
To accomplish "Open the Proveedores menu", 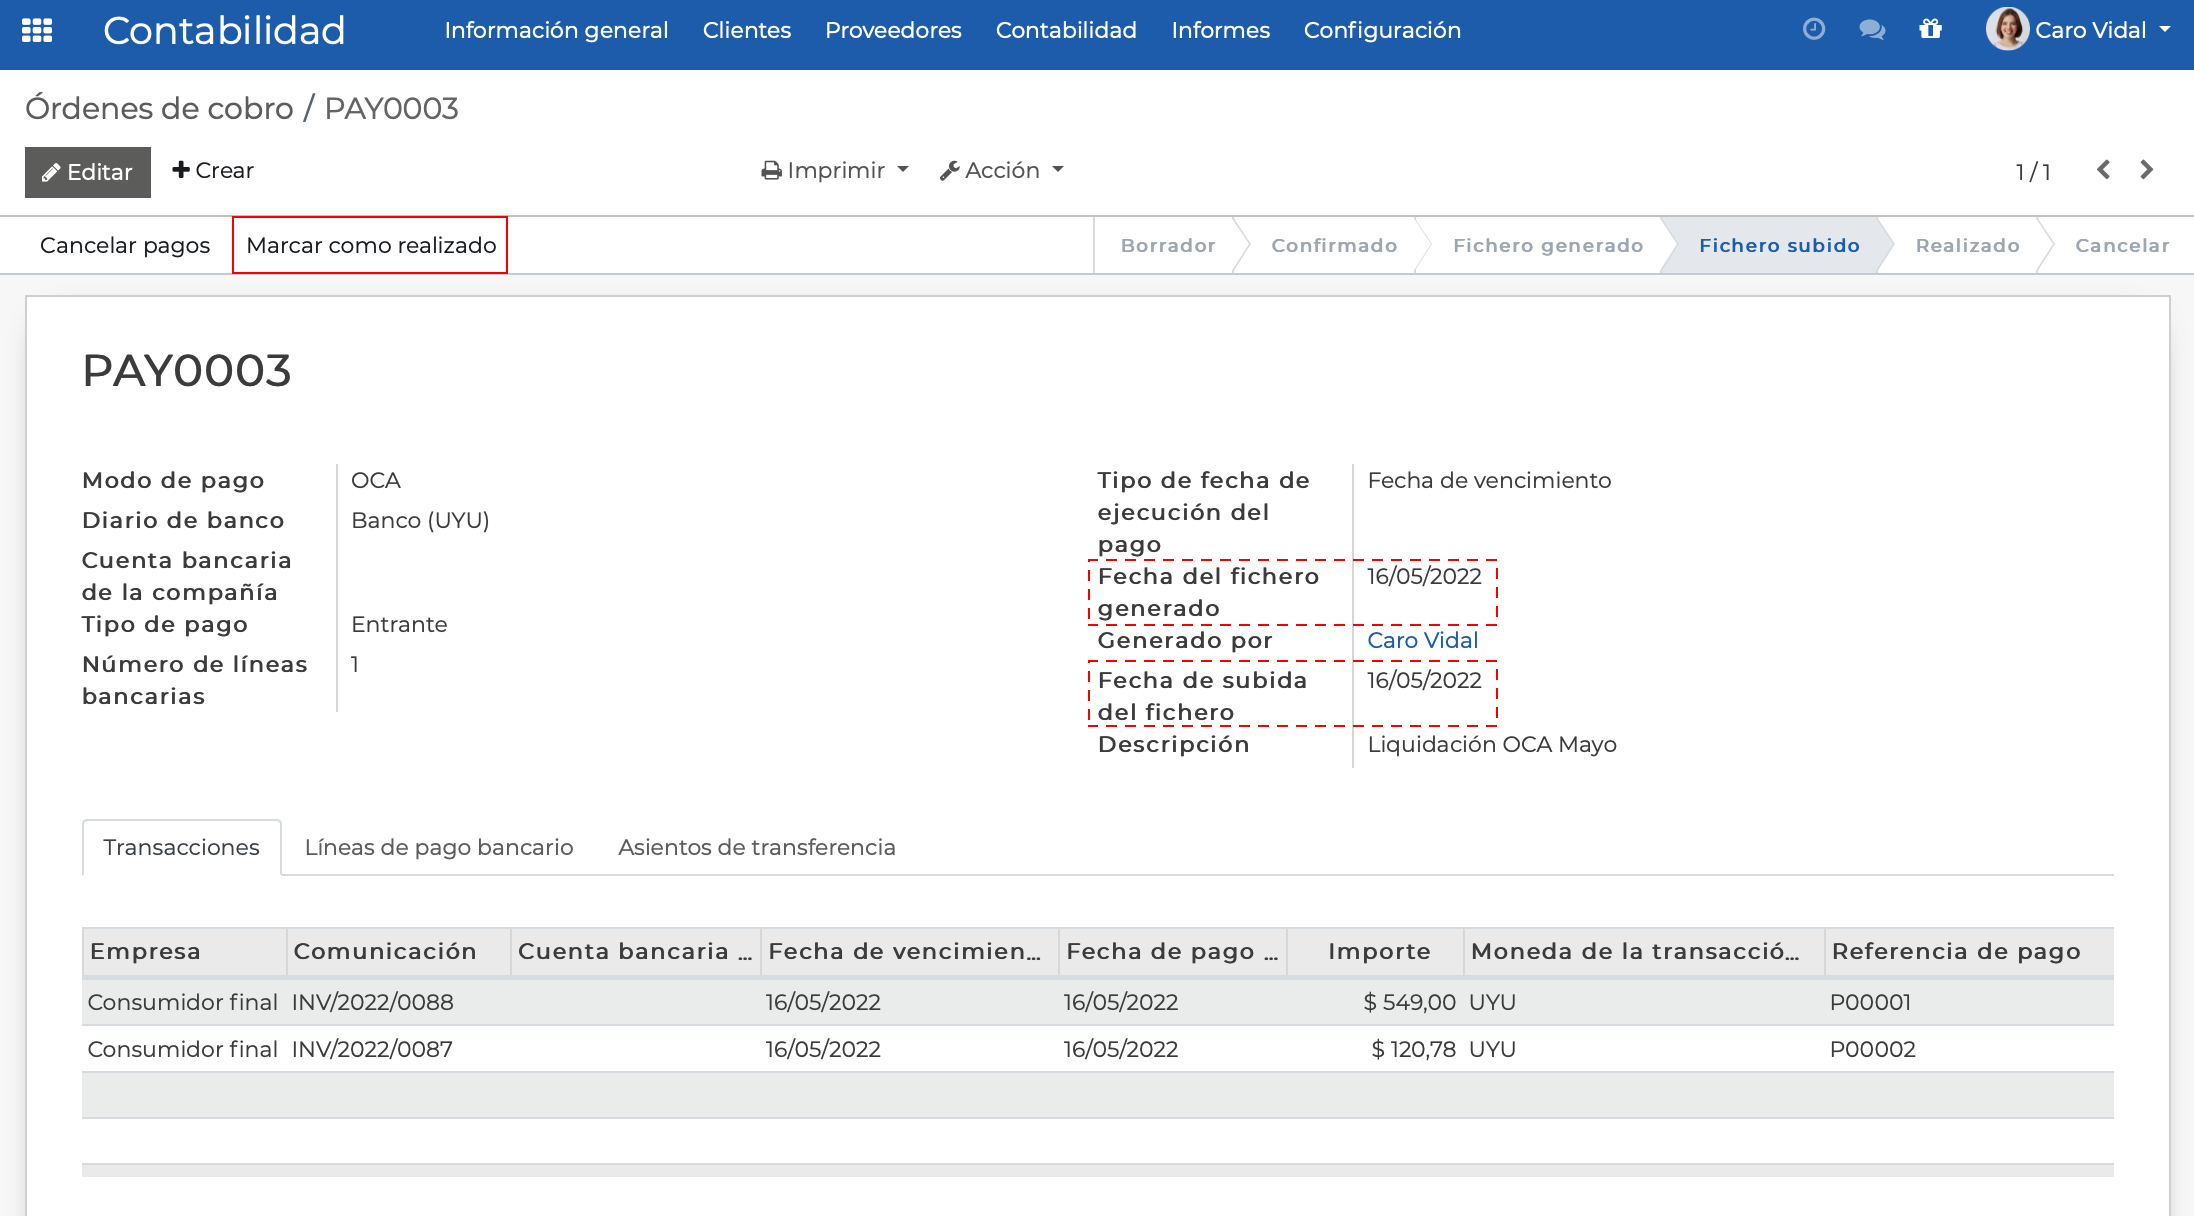I will 892,30.
